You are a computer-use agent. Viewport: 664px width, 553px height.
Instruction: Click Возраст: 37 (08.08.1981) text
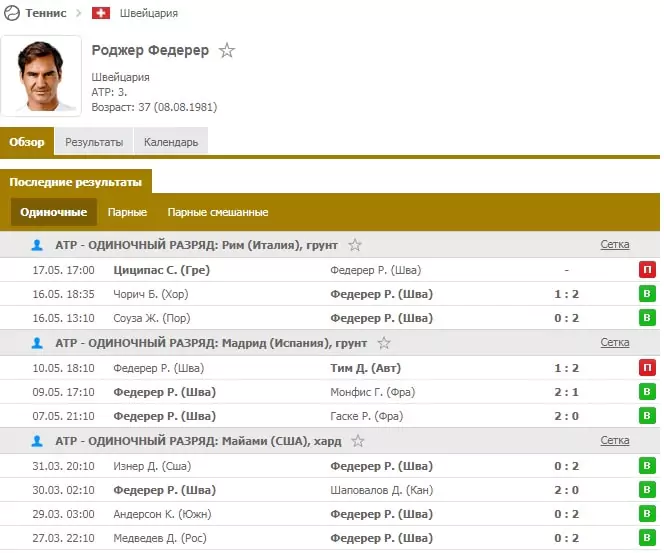(154, 107)
